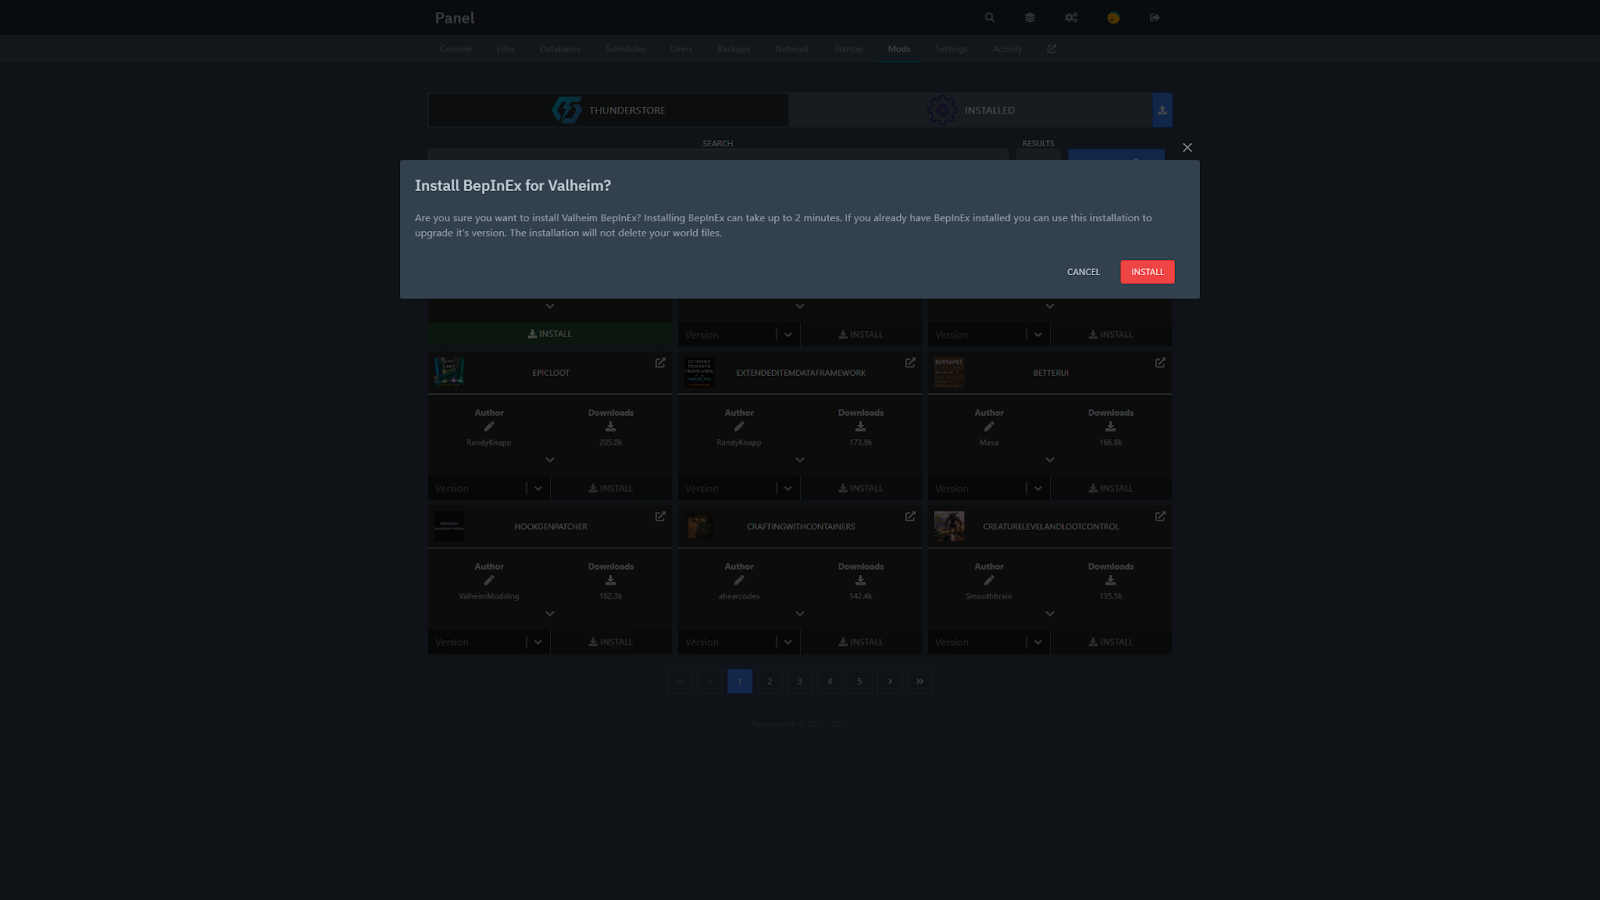Install the CraftingWithContainers mod
This screenshot has height=900, width=1600.
coord(861,642)
